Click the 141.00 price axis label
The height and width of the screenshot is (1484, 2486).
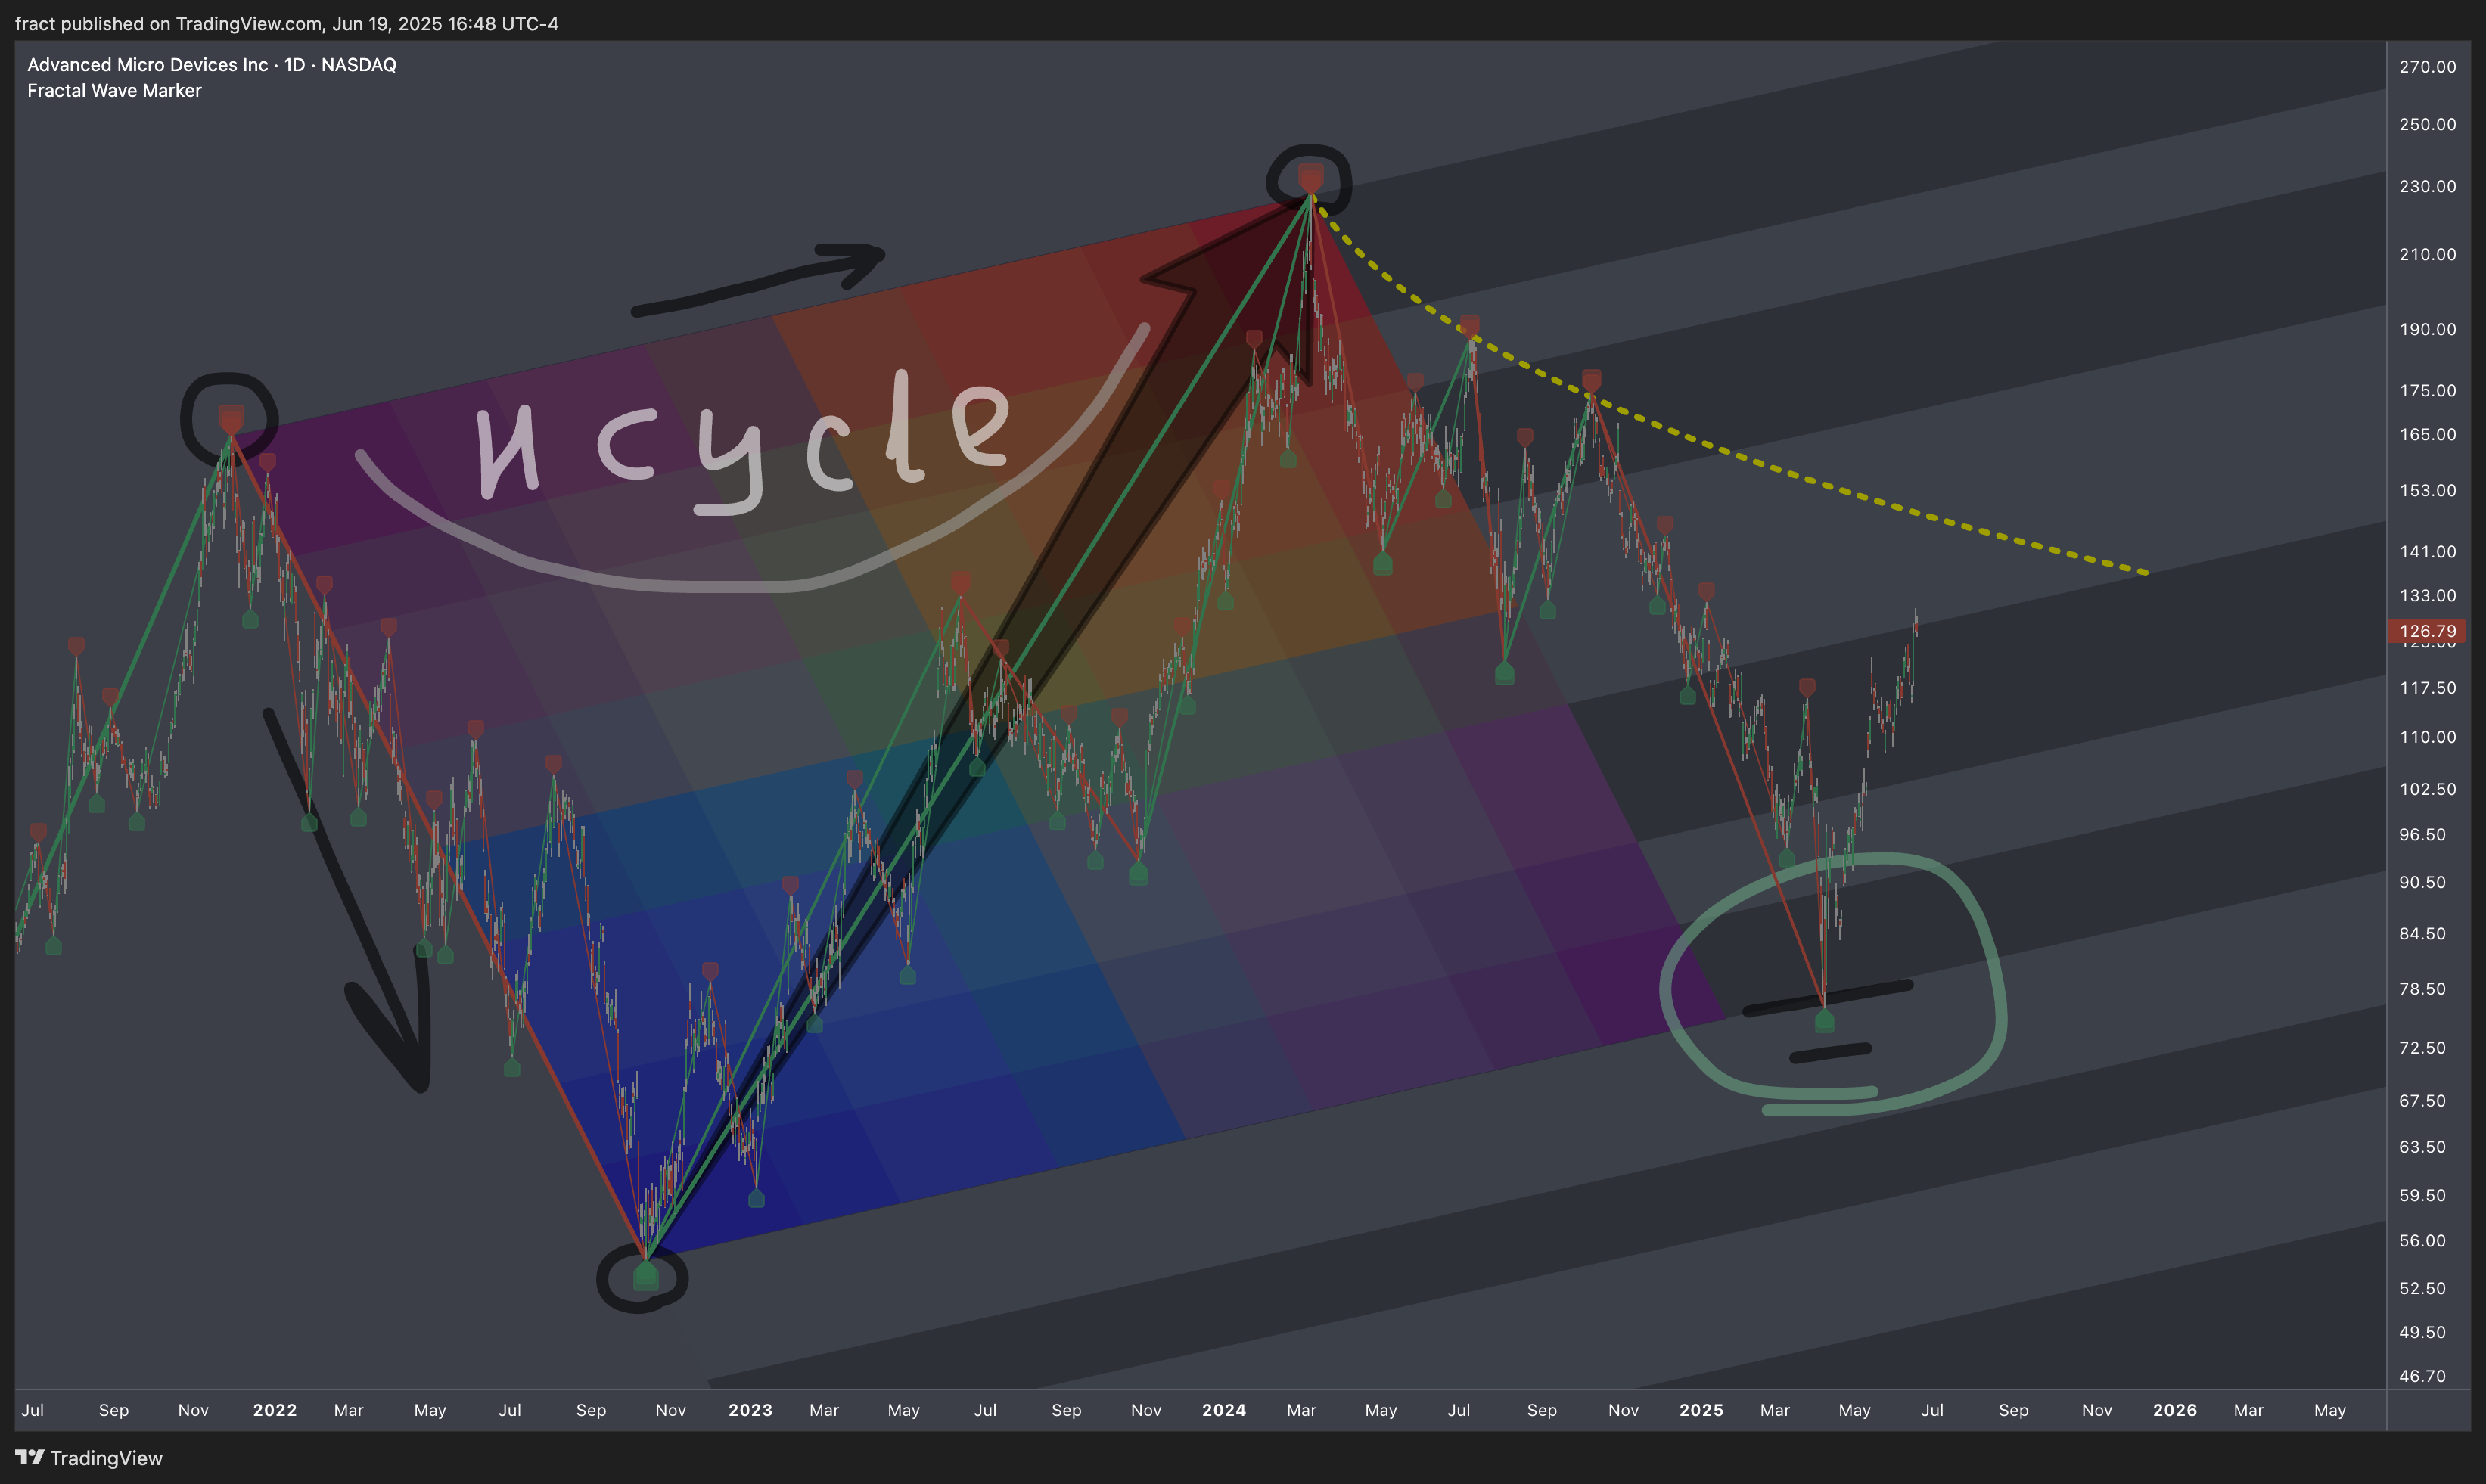(x=2427, y=551)
